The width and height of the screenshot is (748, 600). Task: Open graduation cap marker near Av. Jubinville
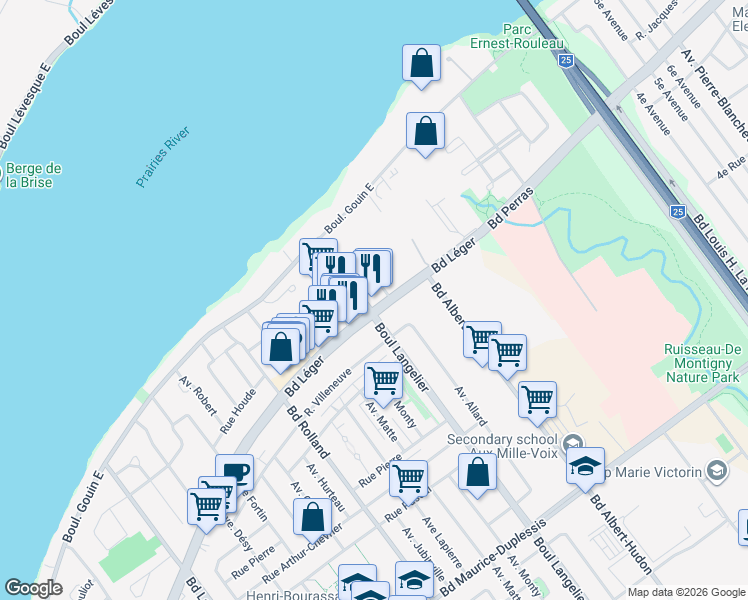(x=415, y=578)
